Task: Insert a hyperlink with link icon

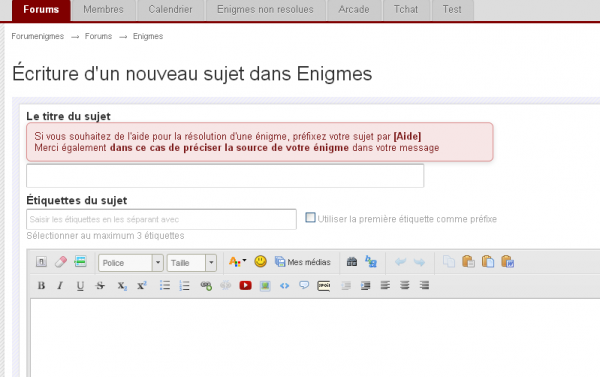Action: coord(206,286)
